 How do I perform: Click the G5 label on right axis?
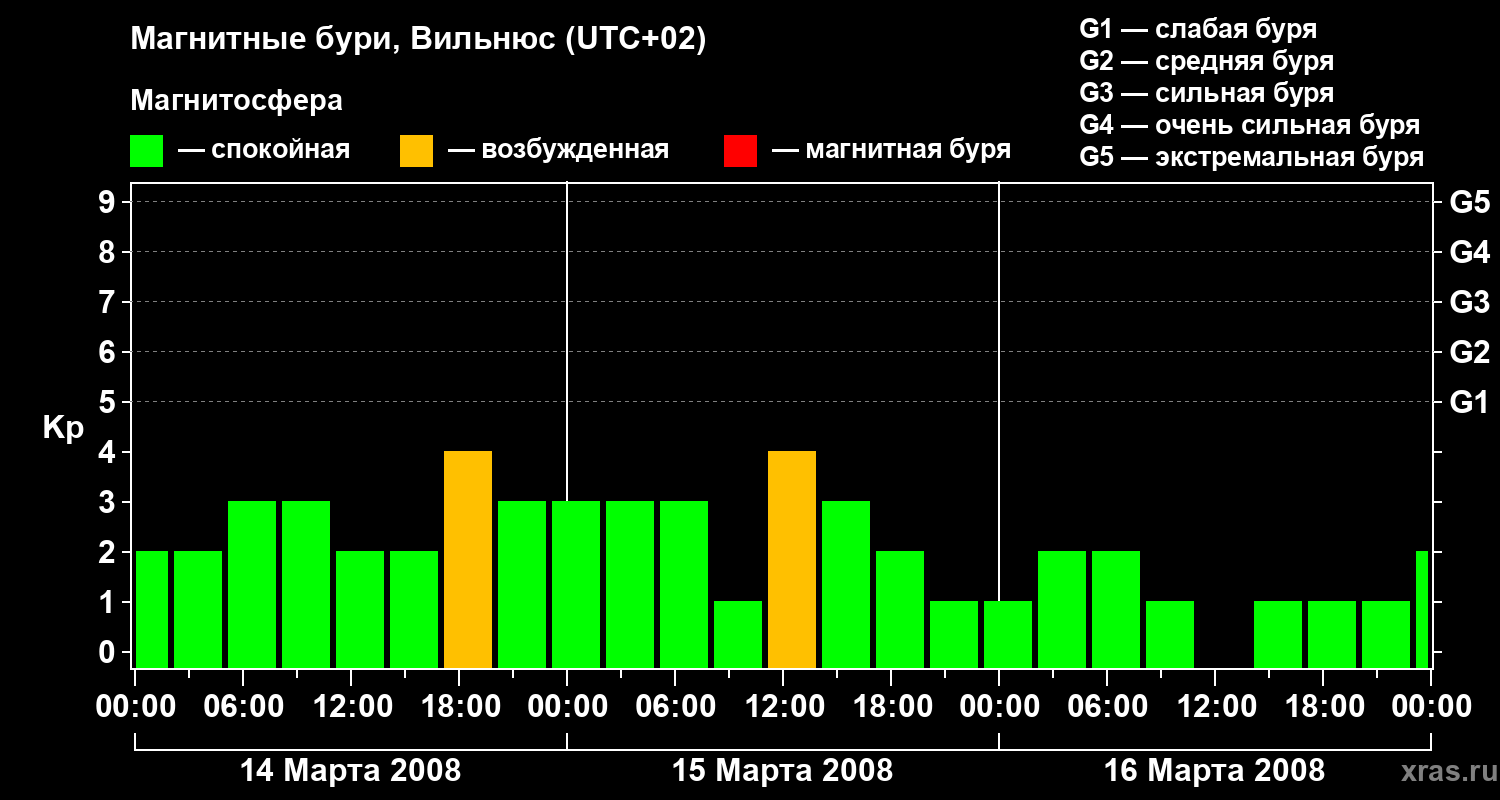1470,202
